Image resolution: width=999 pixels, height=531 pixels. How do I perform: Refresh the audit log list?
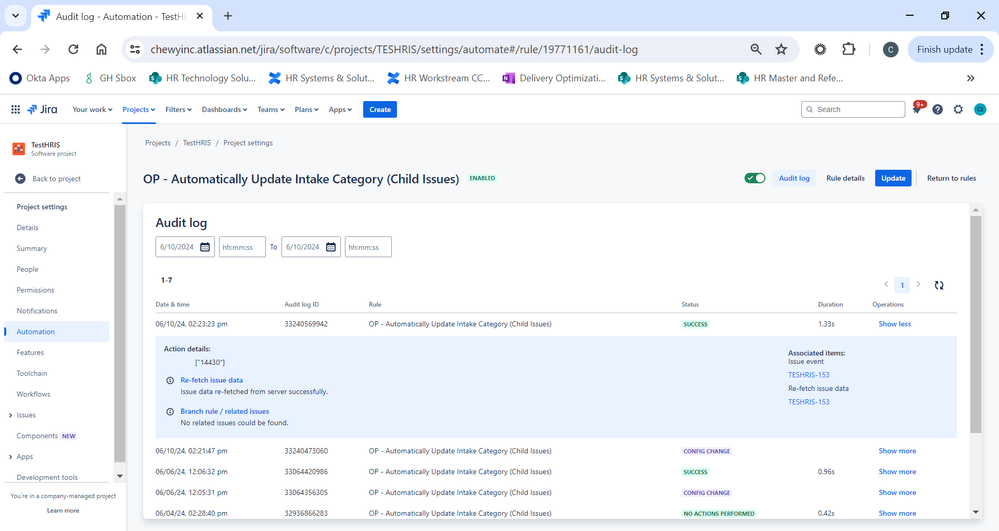939,285
